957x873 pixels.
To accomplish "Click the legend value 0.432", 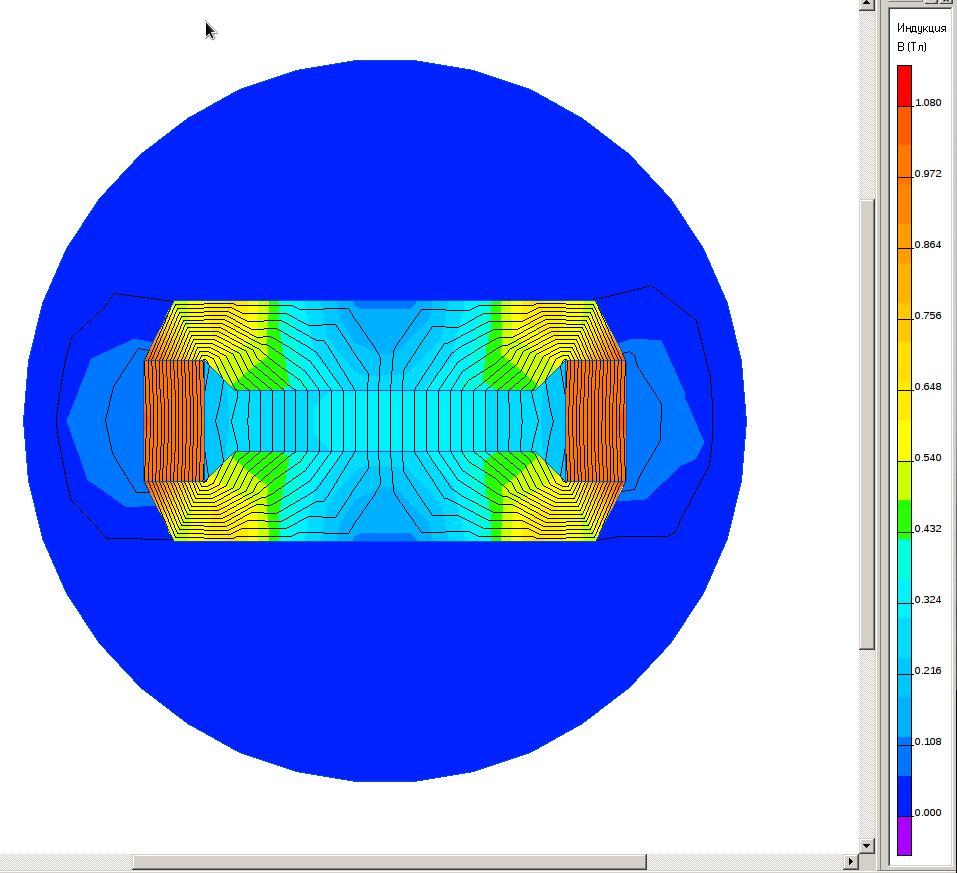I will pyautogui.click(x=928, y=529).
